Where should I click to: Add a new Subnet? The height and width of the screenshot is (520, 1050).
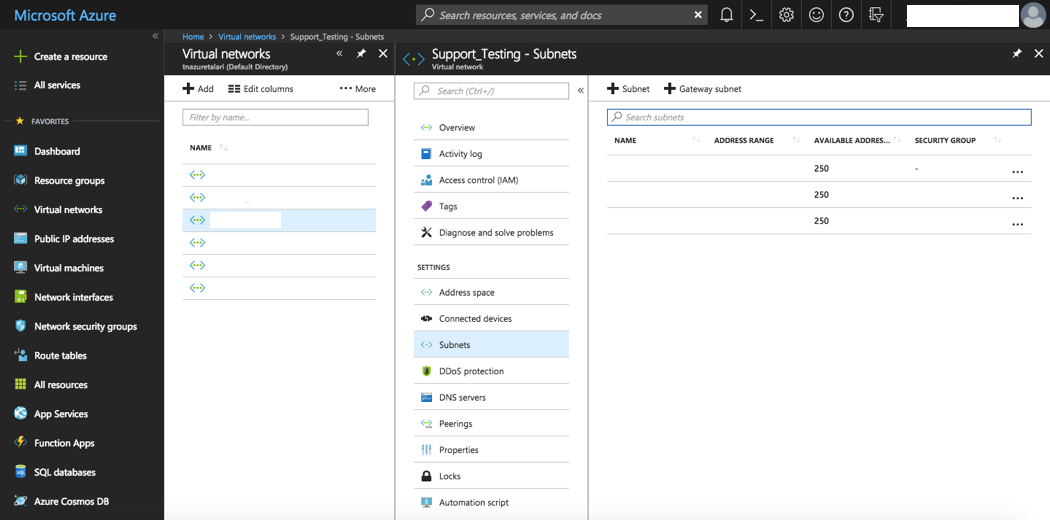click(628, 89)
